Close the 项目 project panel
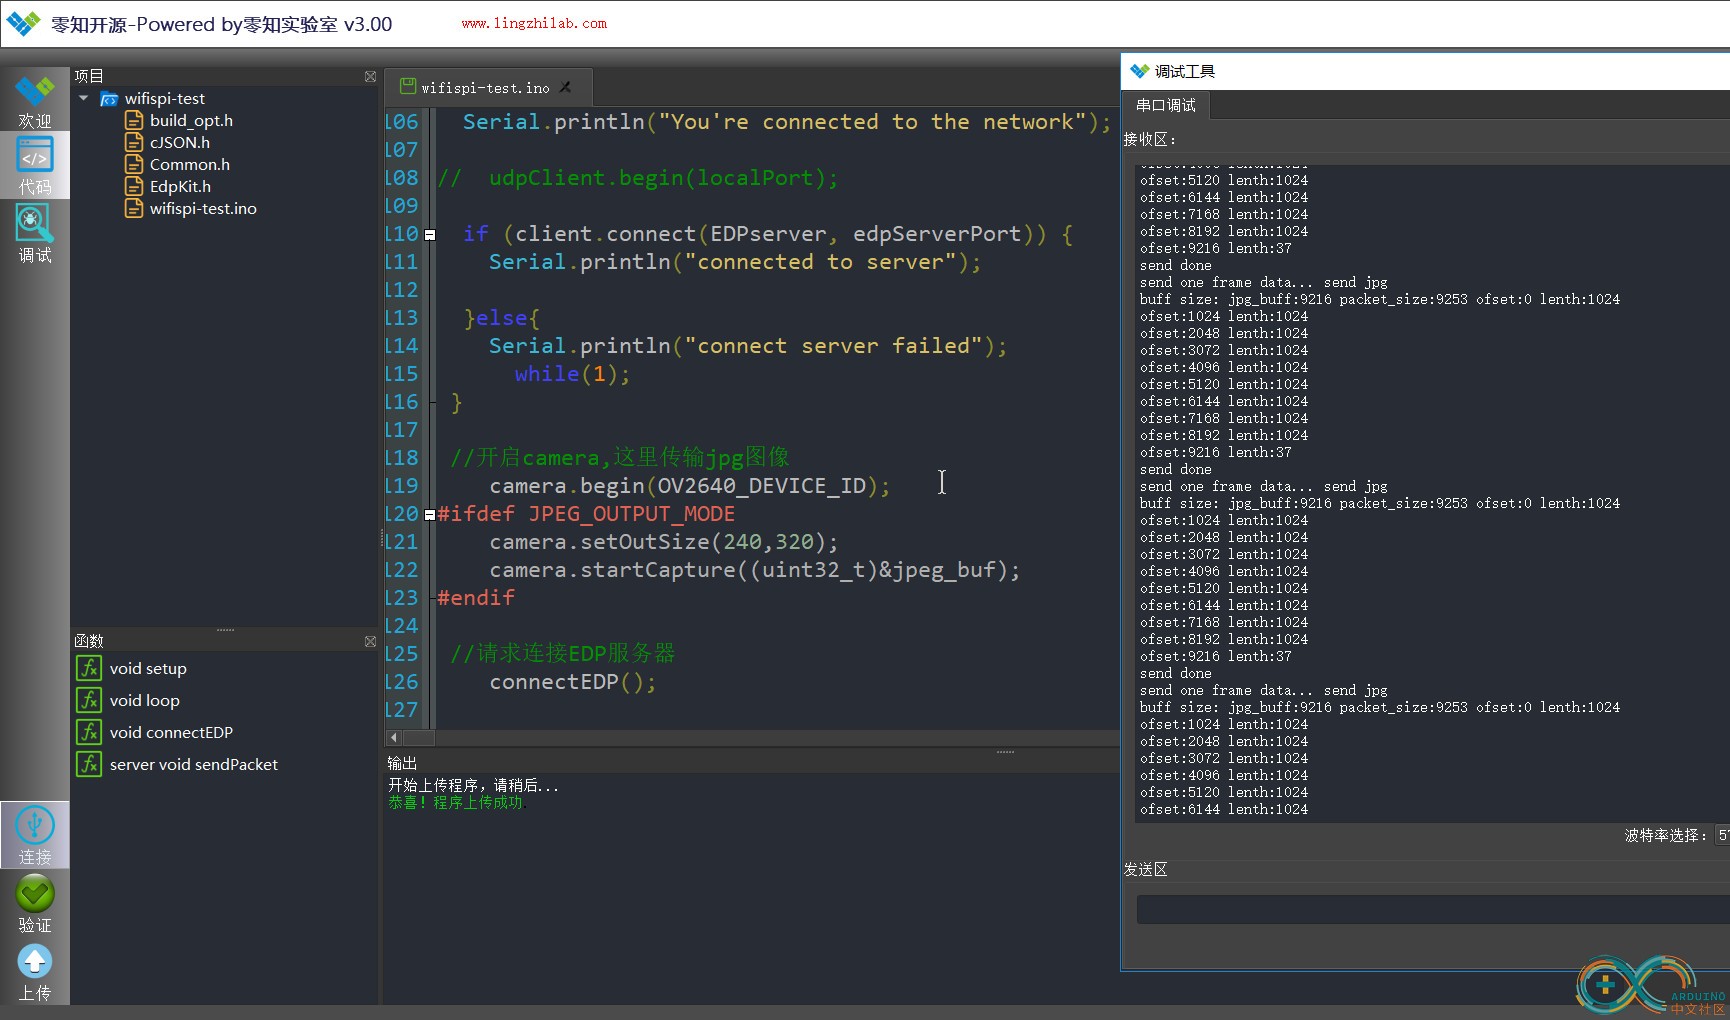1730x1020 pixels. pyautogui.click(x=370, y=76)
